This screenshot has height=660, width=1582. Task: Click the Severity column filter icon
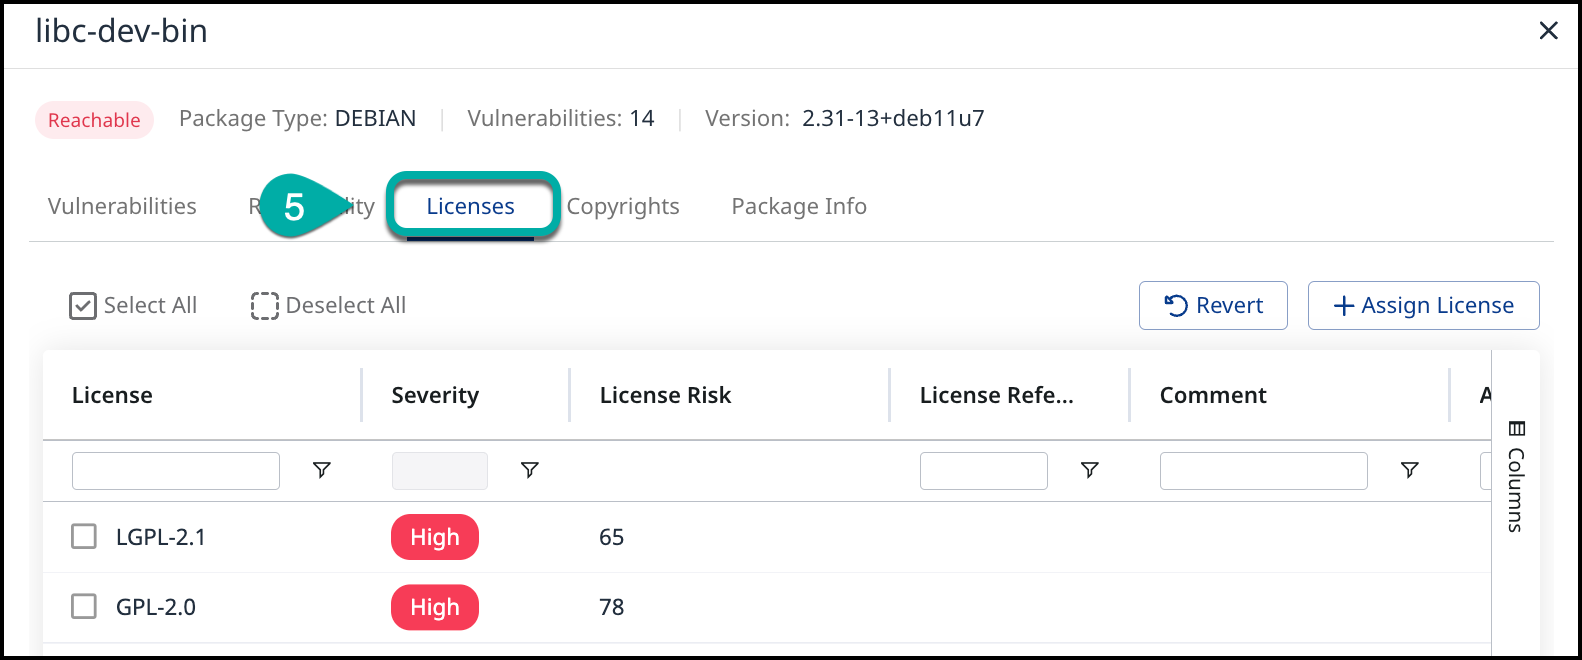coord(529,470)
